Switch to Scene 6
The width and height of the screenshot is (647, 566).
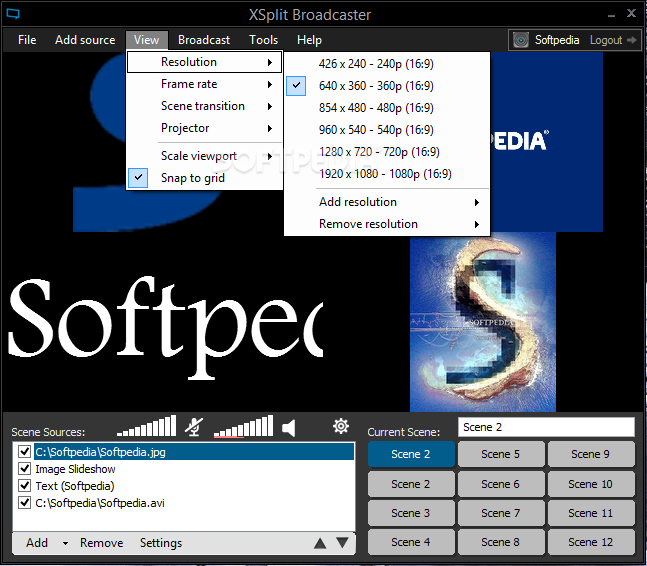coord(501,484)
